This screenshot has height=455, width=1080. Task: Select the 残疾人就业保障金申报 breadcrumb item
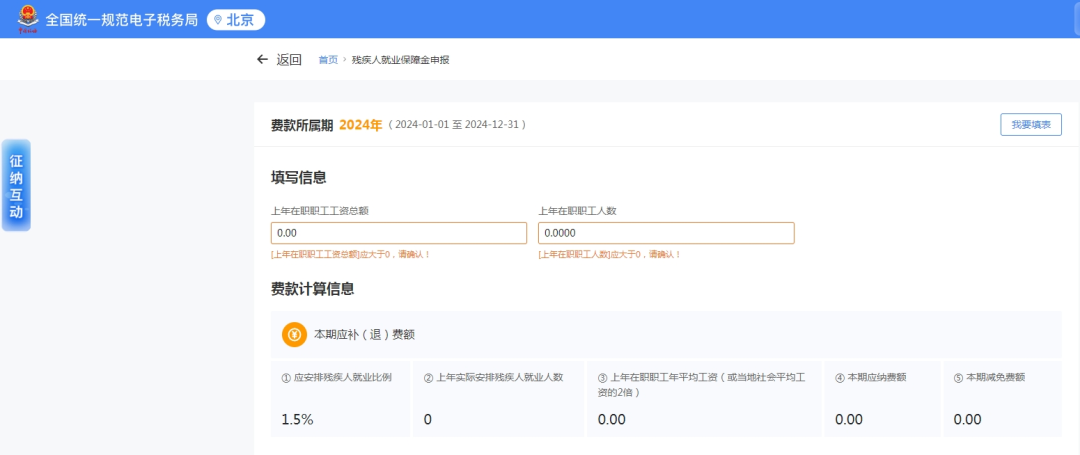[400, 60]
